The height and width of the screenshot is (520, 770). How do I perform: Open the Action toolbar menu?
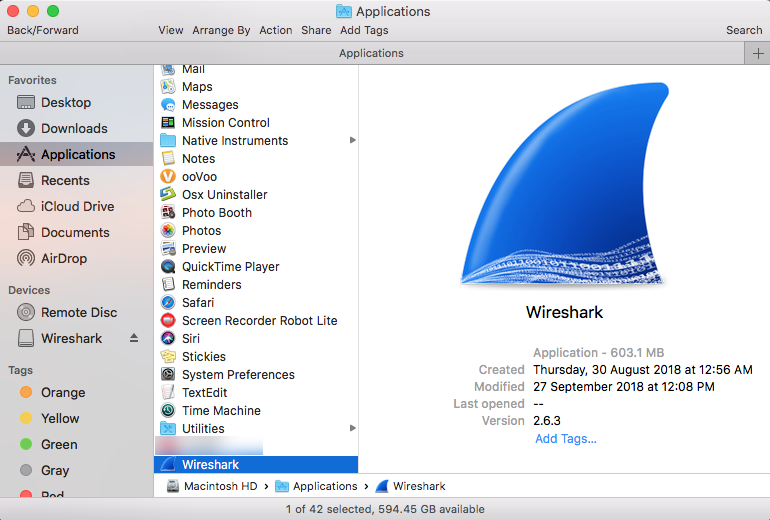[x=276, y=30]
